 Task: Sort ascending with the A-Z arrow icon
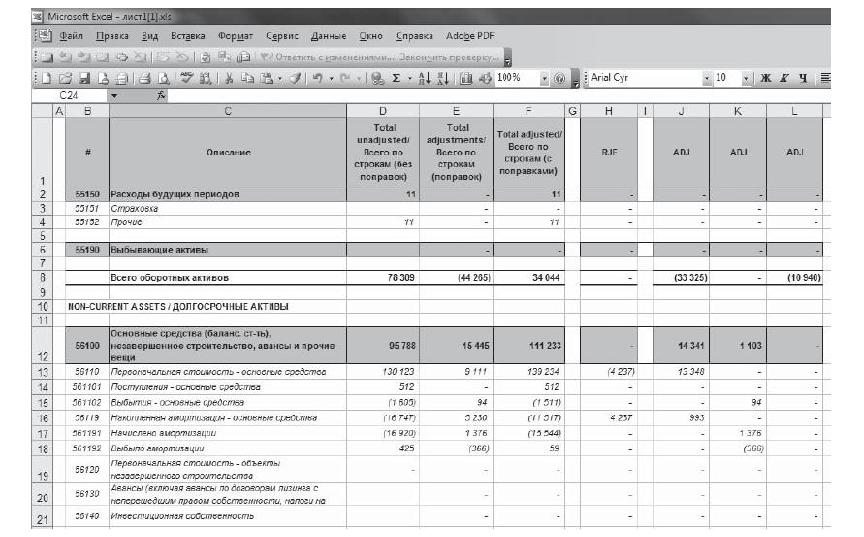[x=424, y=79]
